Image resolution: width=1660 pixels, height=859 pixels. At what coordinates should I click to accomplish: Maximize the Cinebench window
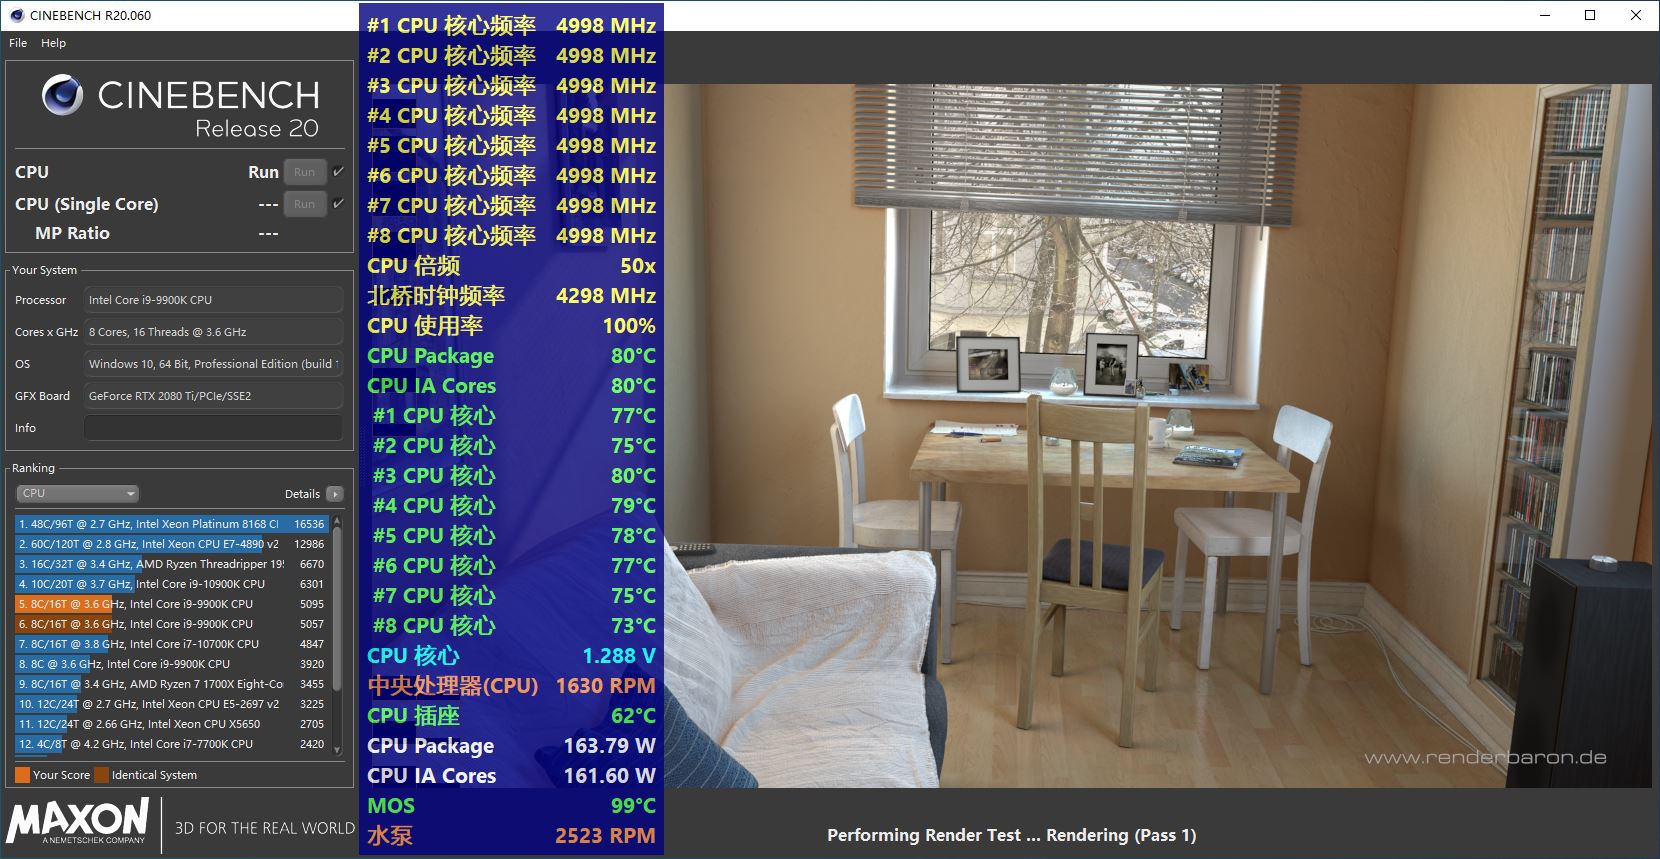coord(1590,15)
